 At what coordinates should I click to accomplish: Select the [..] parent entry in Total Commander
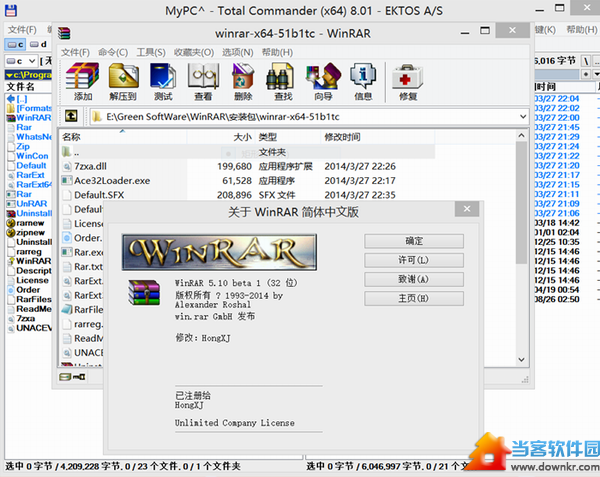[x=29, y=99]
